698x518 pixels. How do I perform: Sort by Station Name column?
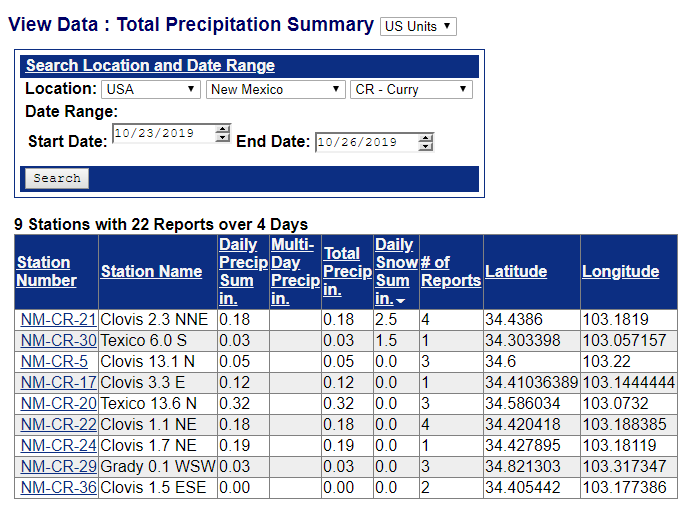click(x=151, y=271)
